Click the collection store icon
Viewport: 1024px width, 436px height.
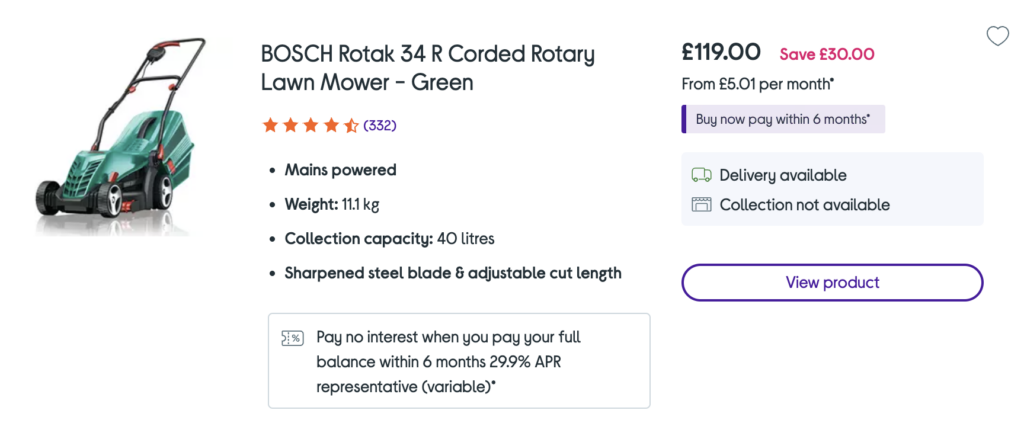pyautogui.click(x=701, y=205)
